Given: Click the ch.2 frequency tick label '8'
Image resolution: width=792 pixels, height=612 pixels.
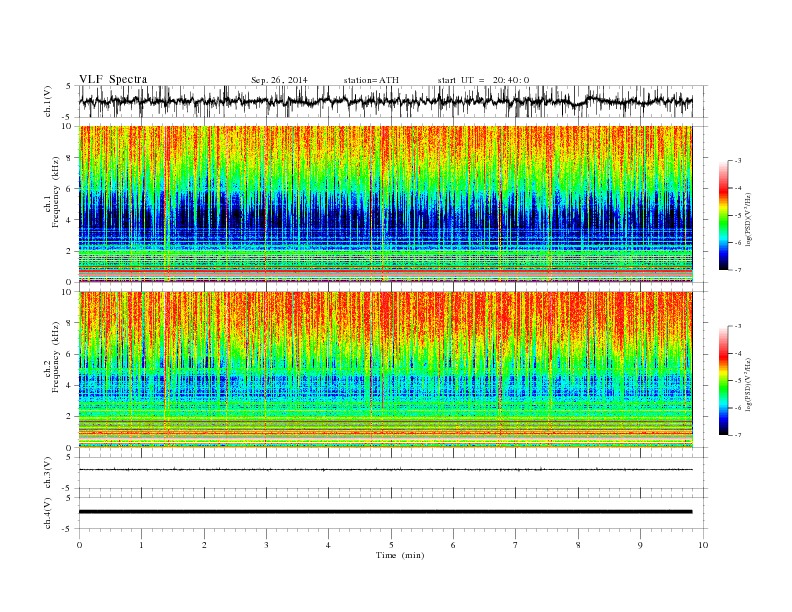Looking at the screenshot, I should click(x=69, y=323).
